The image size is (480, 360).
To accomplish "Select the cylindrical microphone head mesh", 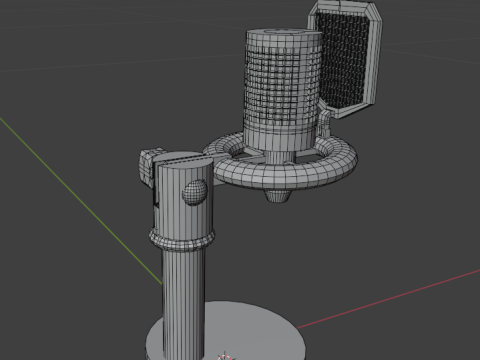I will tap(282, 90).
